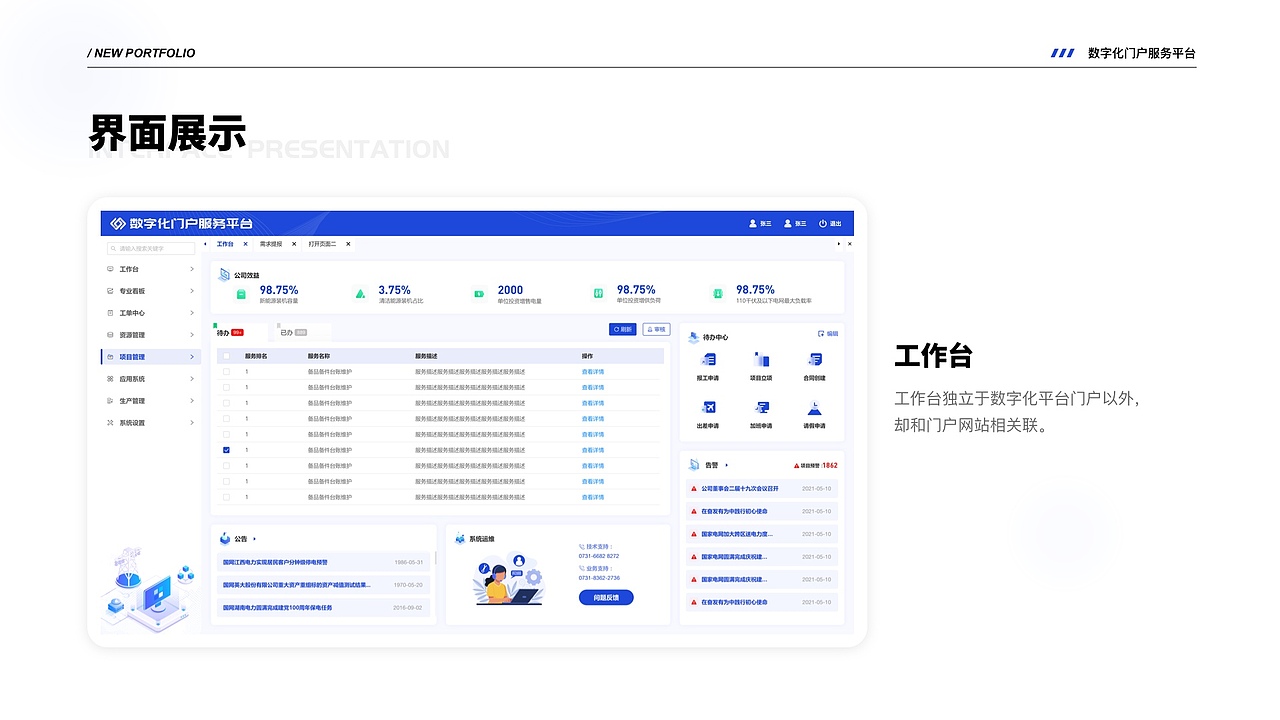Click the 工单中心 sidebar icon
The image size is (1280, 720).
(x=110, y=313)
